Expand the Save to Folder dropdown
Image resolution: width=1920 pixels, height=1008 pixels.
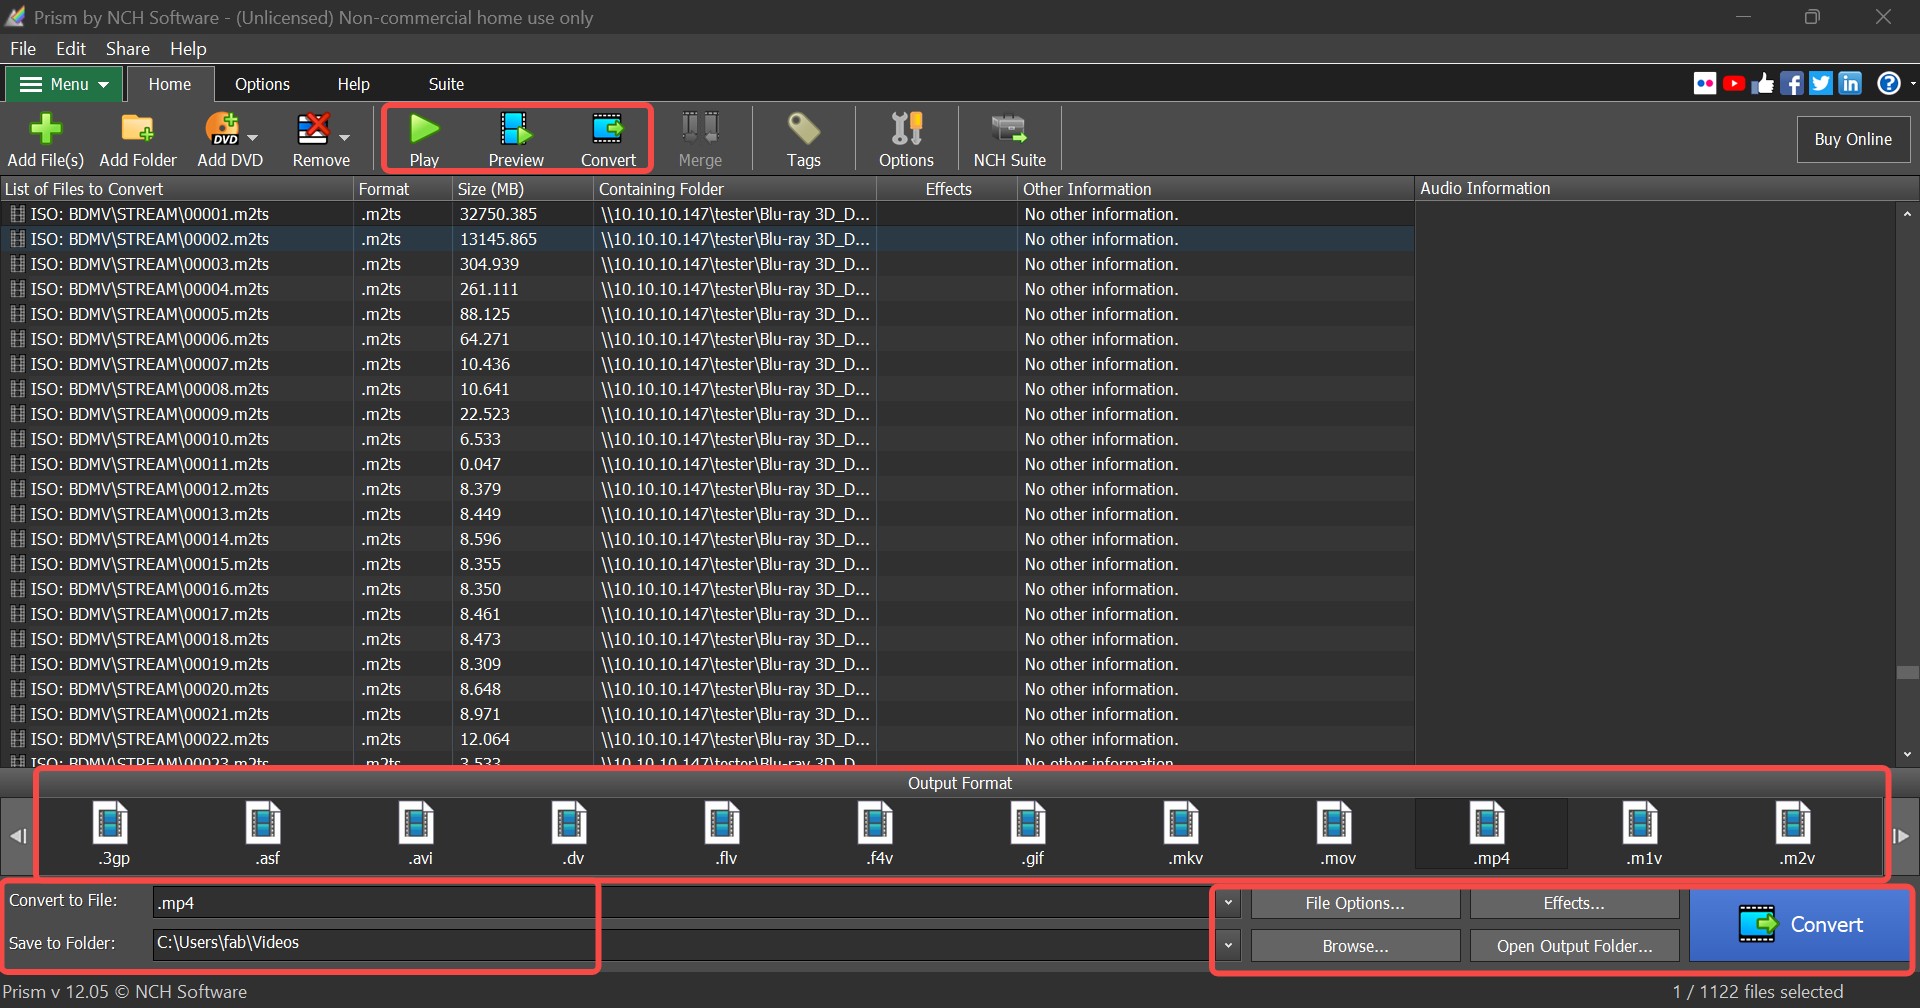click(1226, 943)
